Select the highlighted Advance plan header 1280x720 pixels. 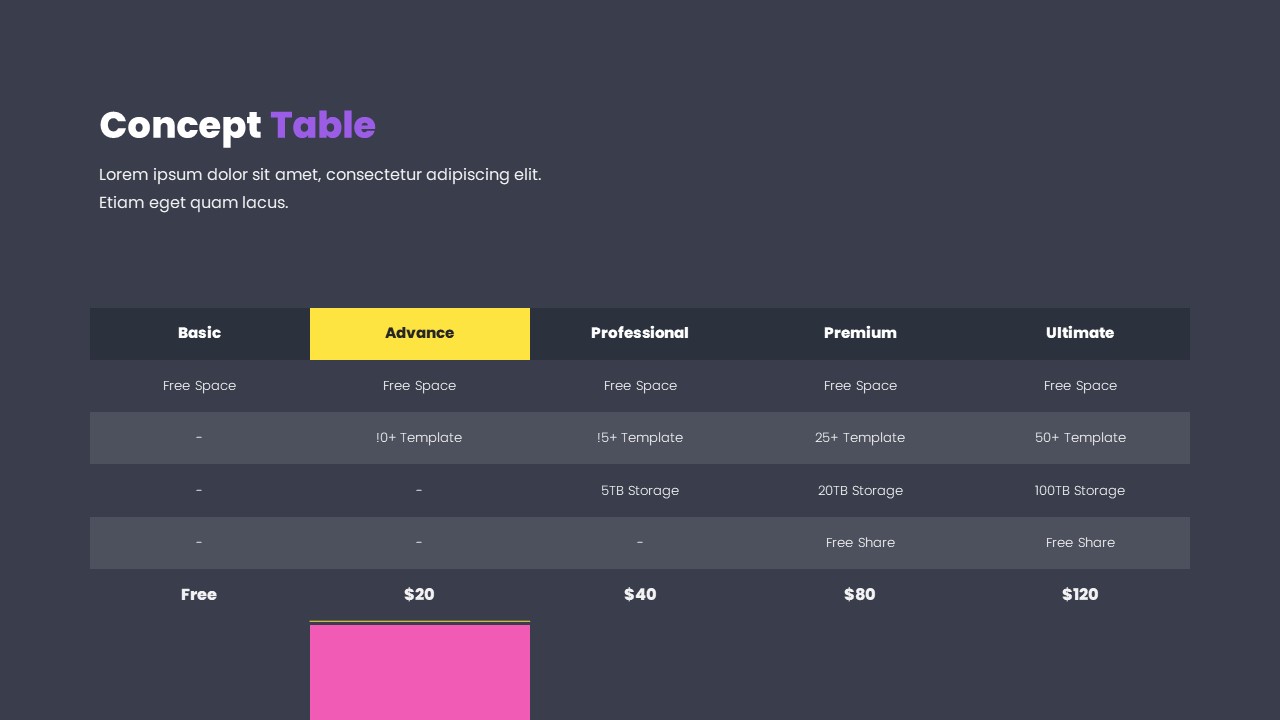419,333
